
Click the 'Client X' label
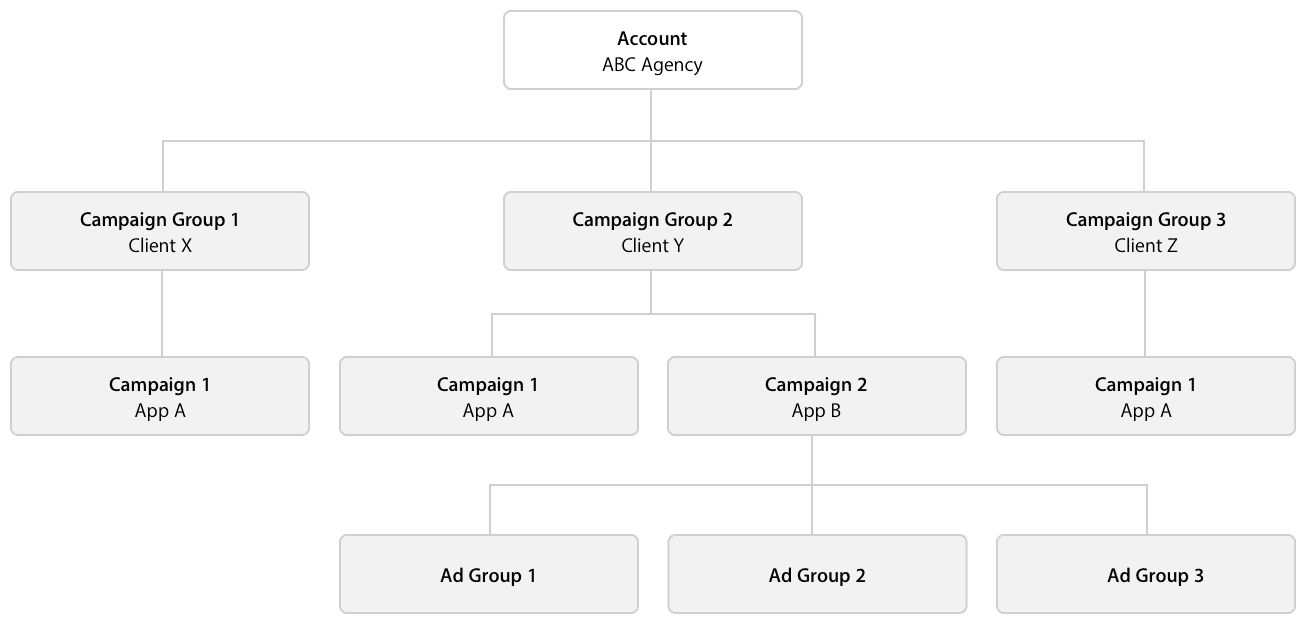[160, 246]
